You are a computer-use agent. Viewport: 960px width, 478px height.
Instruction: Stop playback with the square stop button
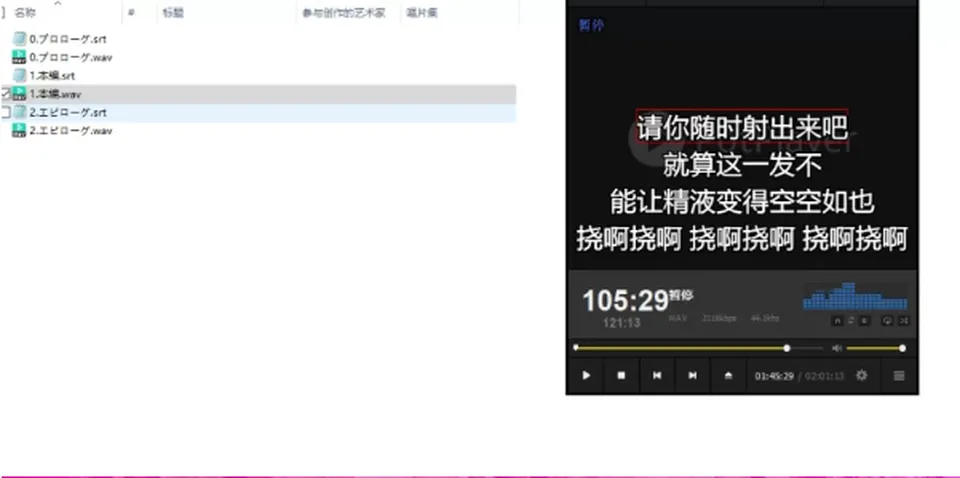621,376
